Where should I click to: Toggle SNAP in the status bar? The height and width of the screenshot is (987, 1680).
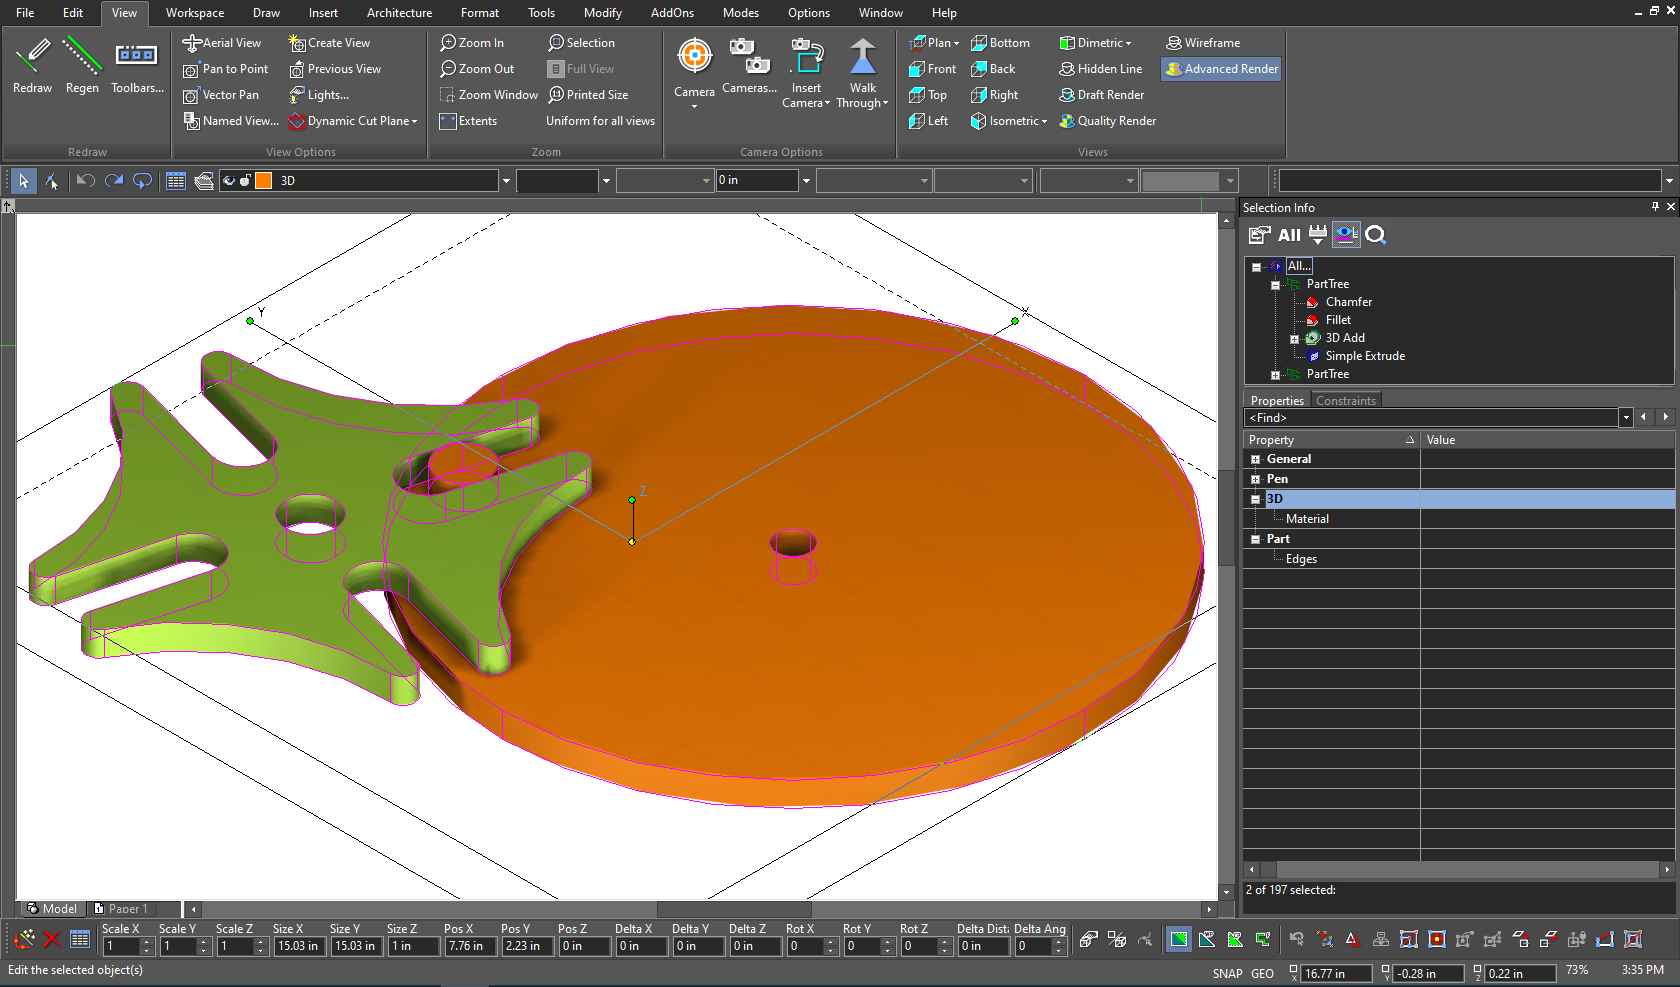click(x=1227, y=973)
